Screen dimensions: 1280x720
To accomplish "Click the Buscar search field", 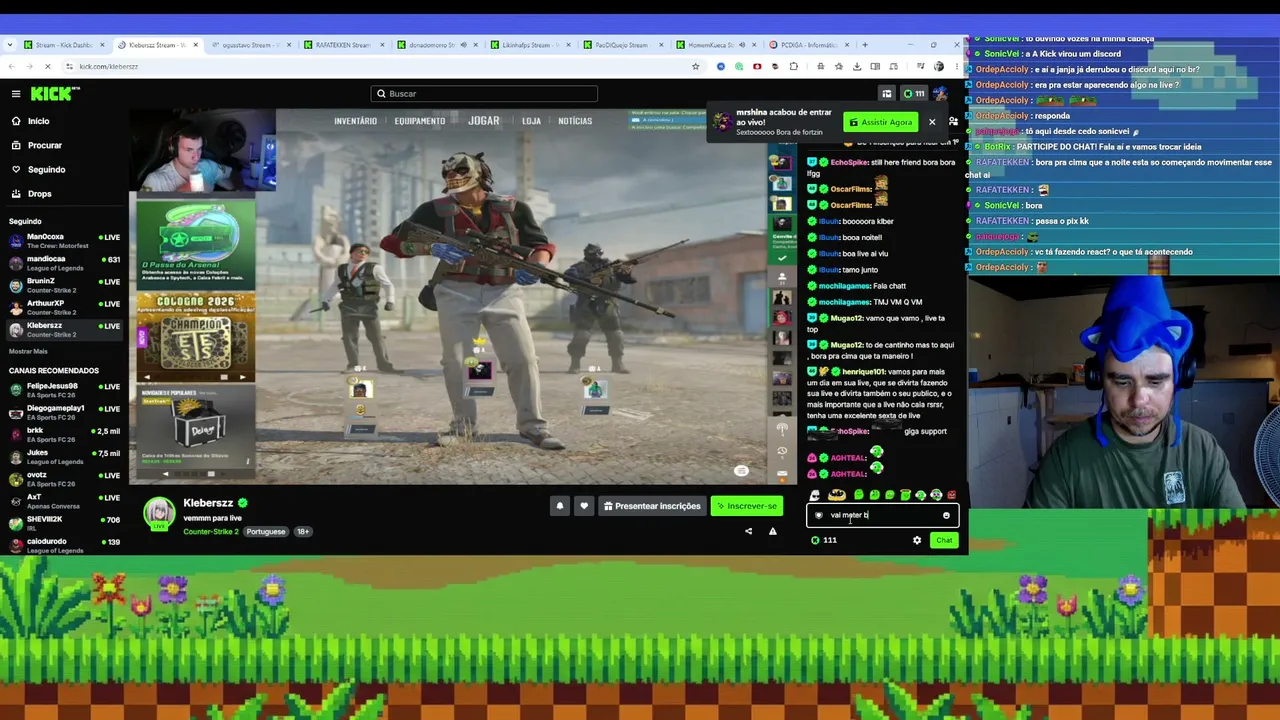I will (484, 94).
